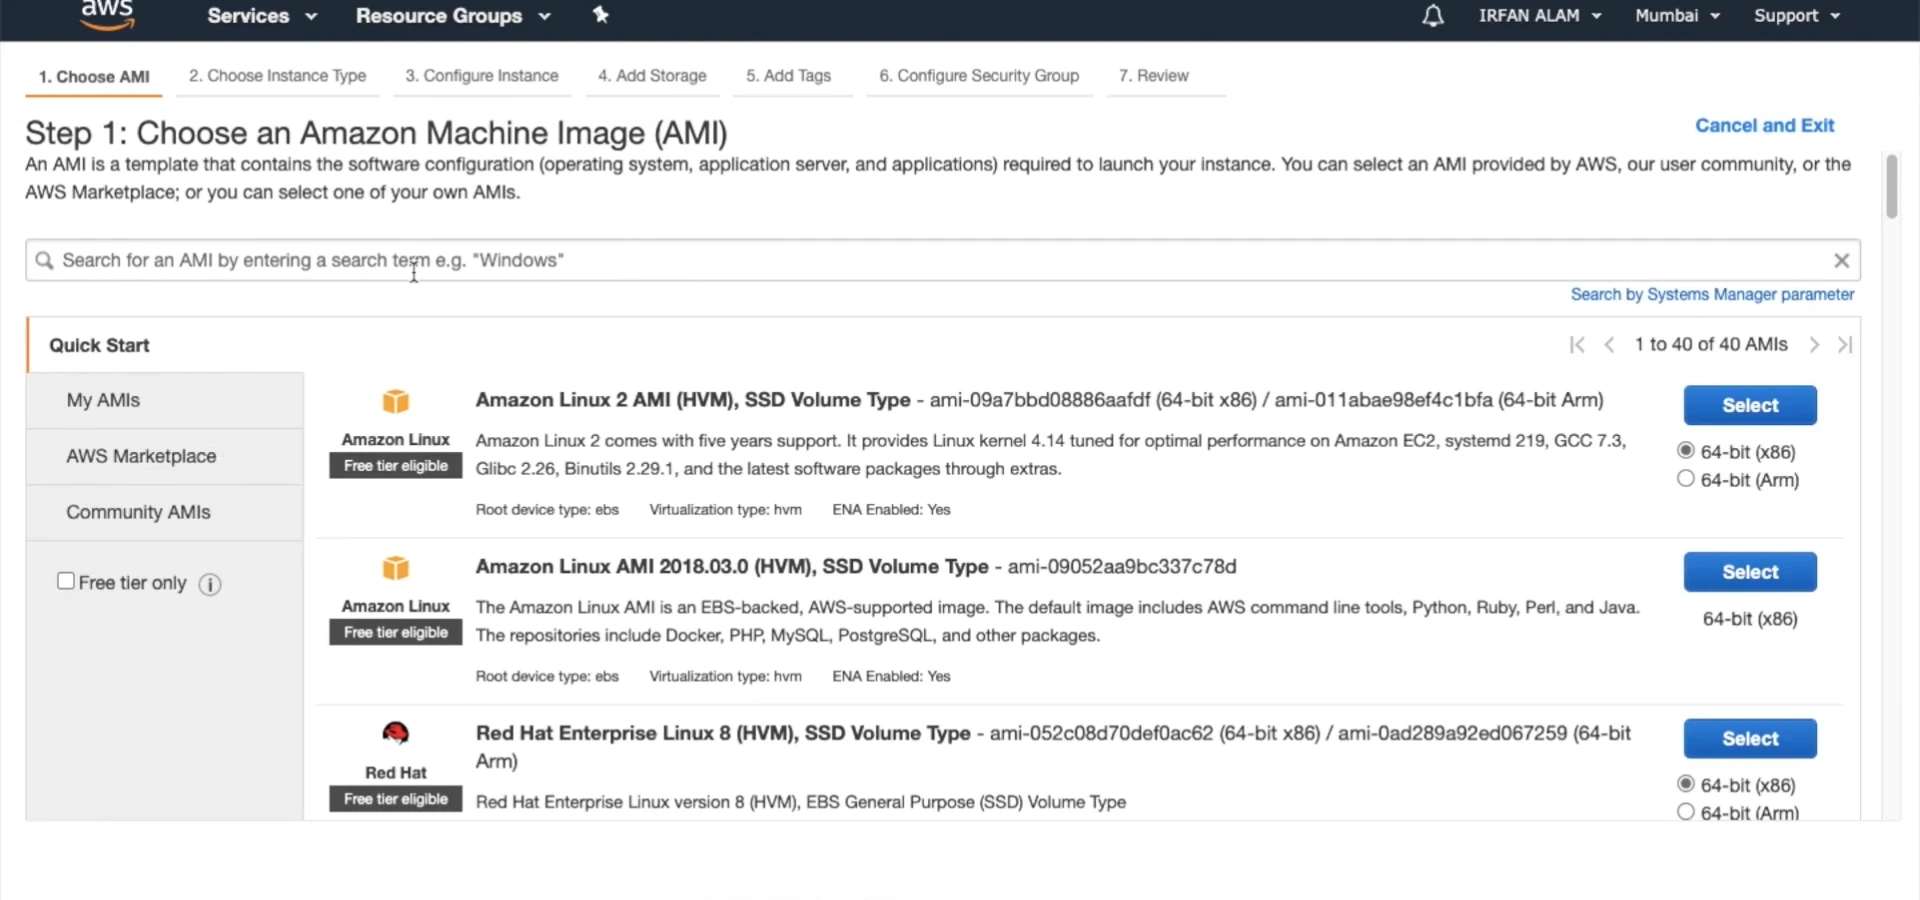Go to first page of AMIs
The image size is (1920, 900).
1577,345
